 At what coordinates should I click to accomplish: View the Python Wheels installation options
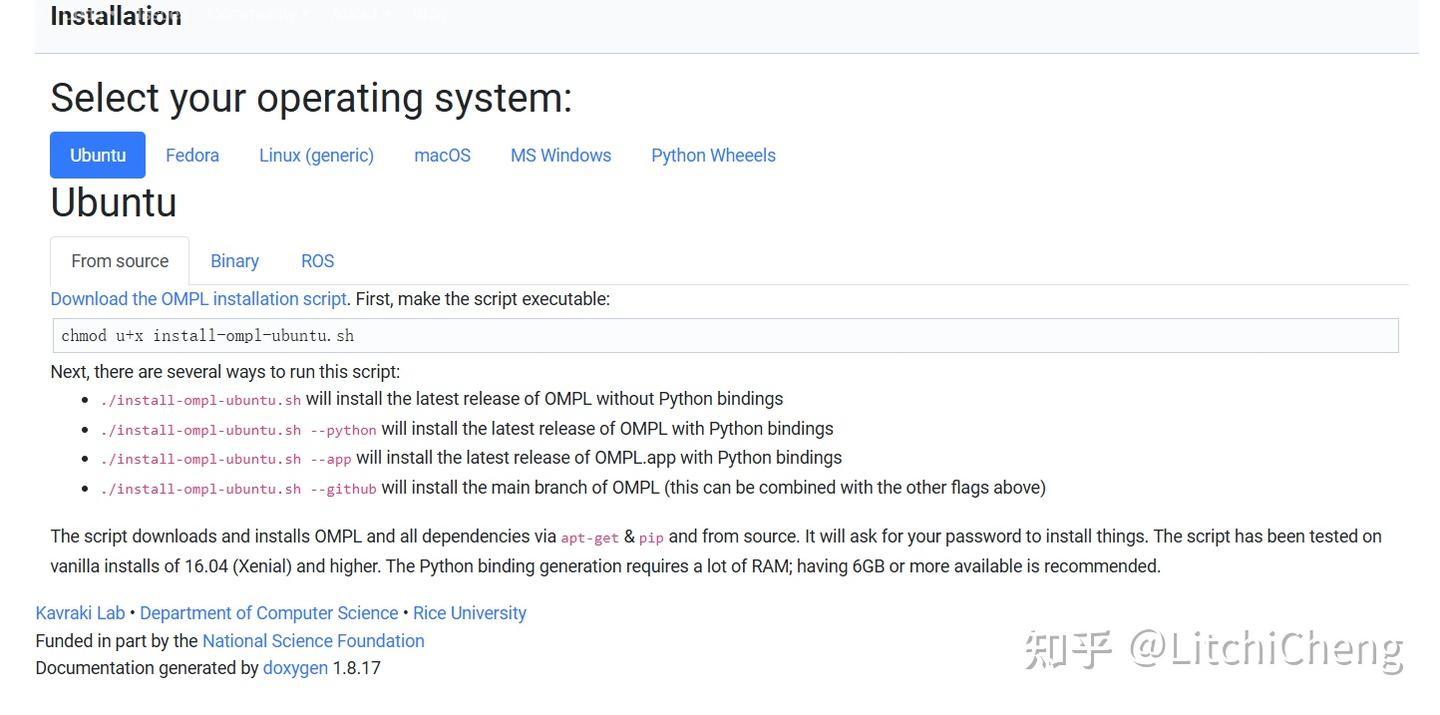(x=713, y=155)
